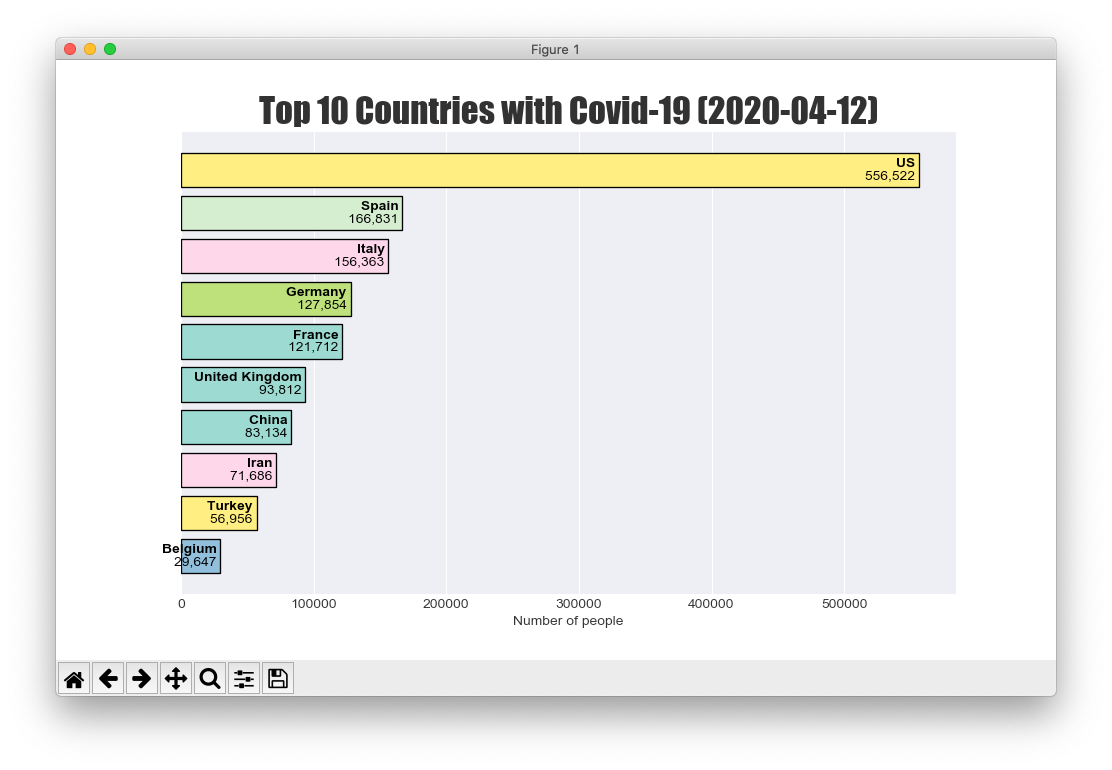The width and height of the screenshot is (1112, 770).
Task: Click the Number of people axis label
Action: click(568, 620)
